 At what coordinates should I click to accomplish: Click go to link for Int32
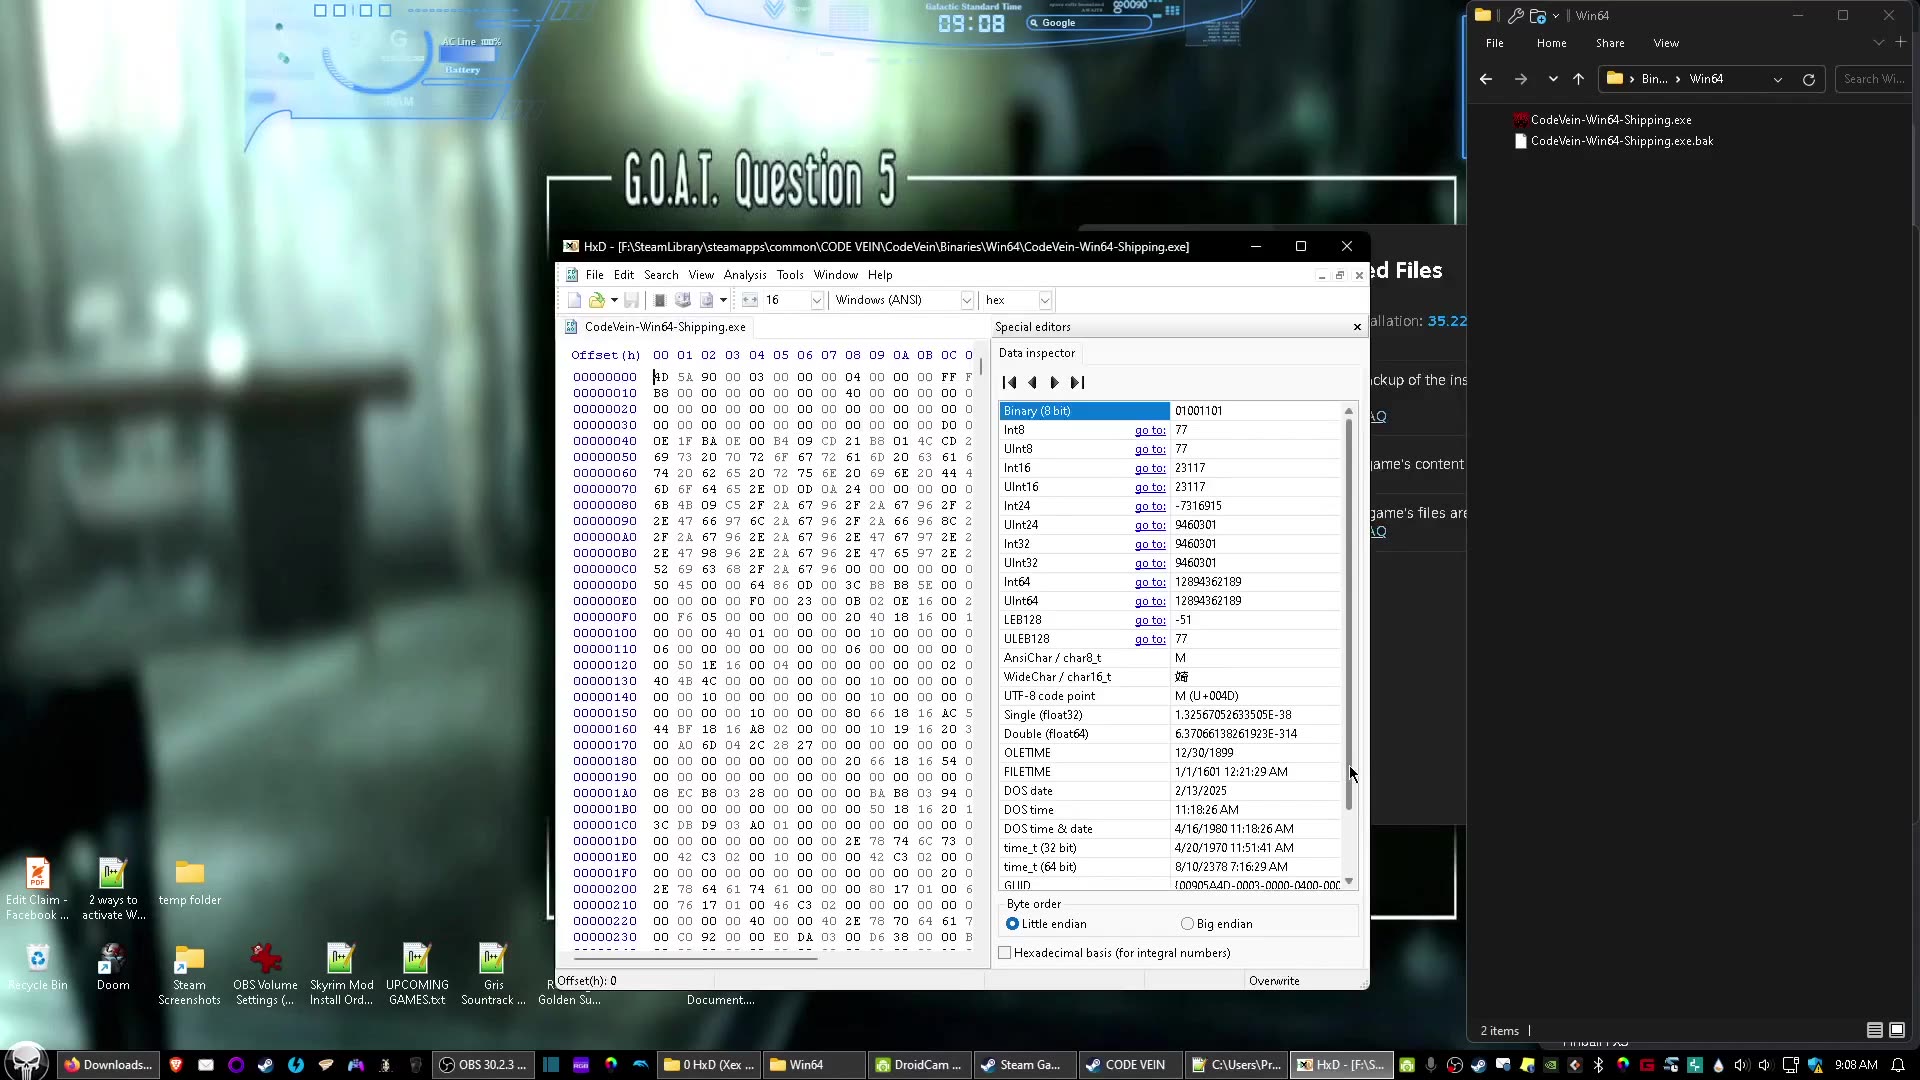point(1149,544)
